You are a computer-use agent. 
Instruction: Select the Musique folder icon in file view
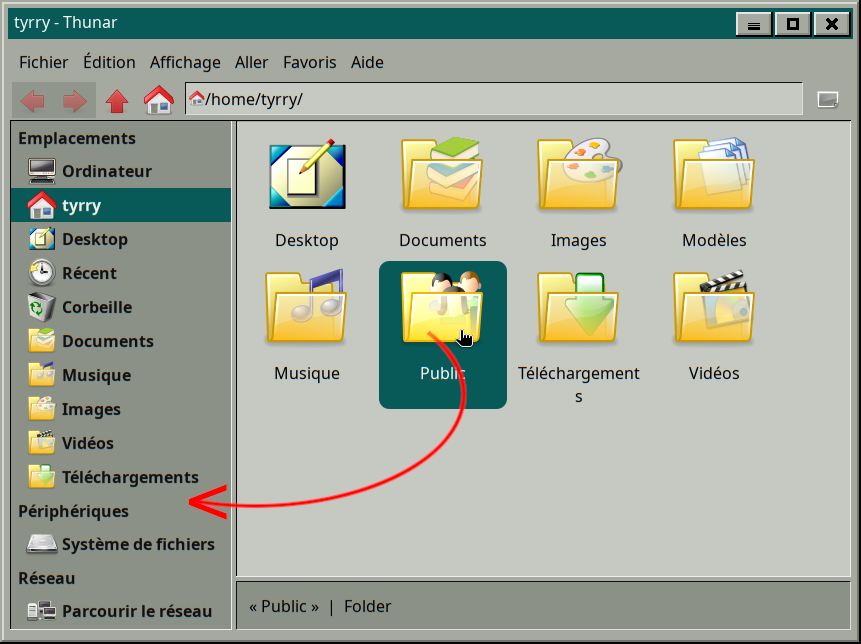click(306, 306)
